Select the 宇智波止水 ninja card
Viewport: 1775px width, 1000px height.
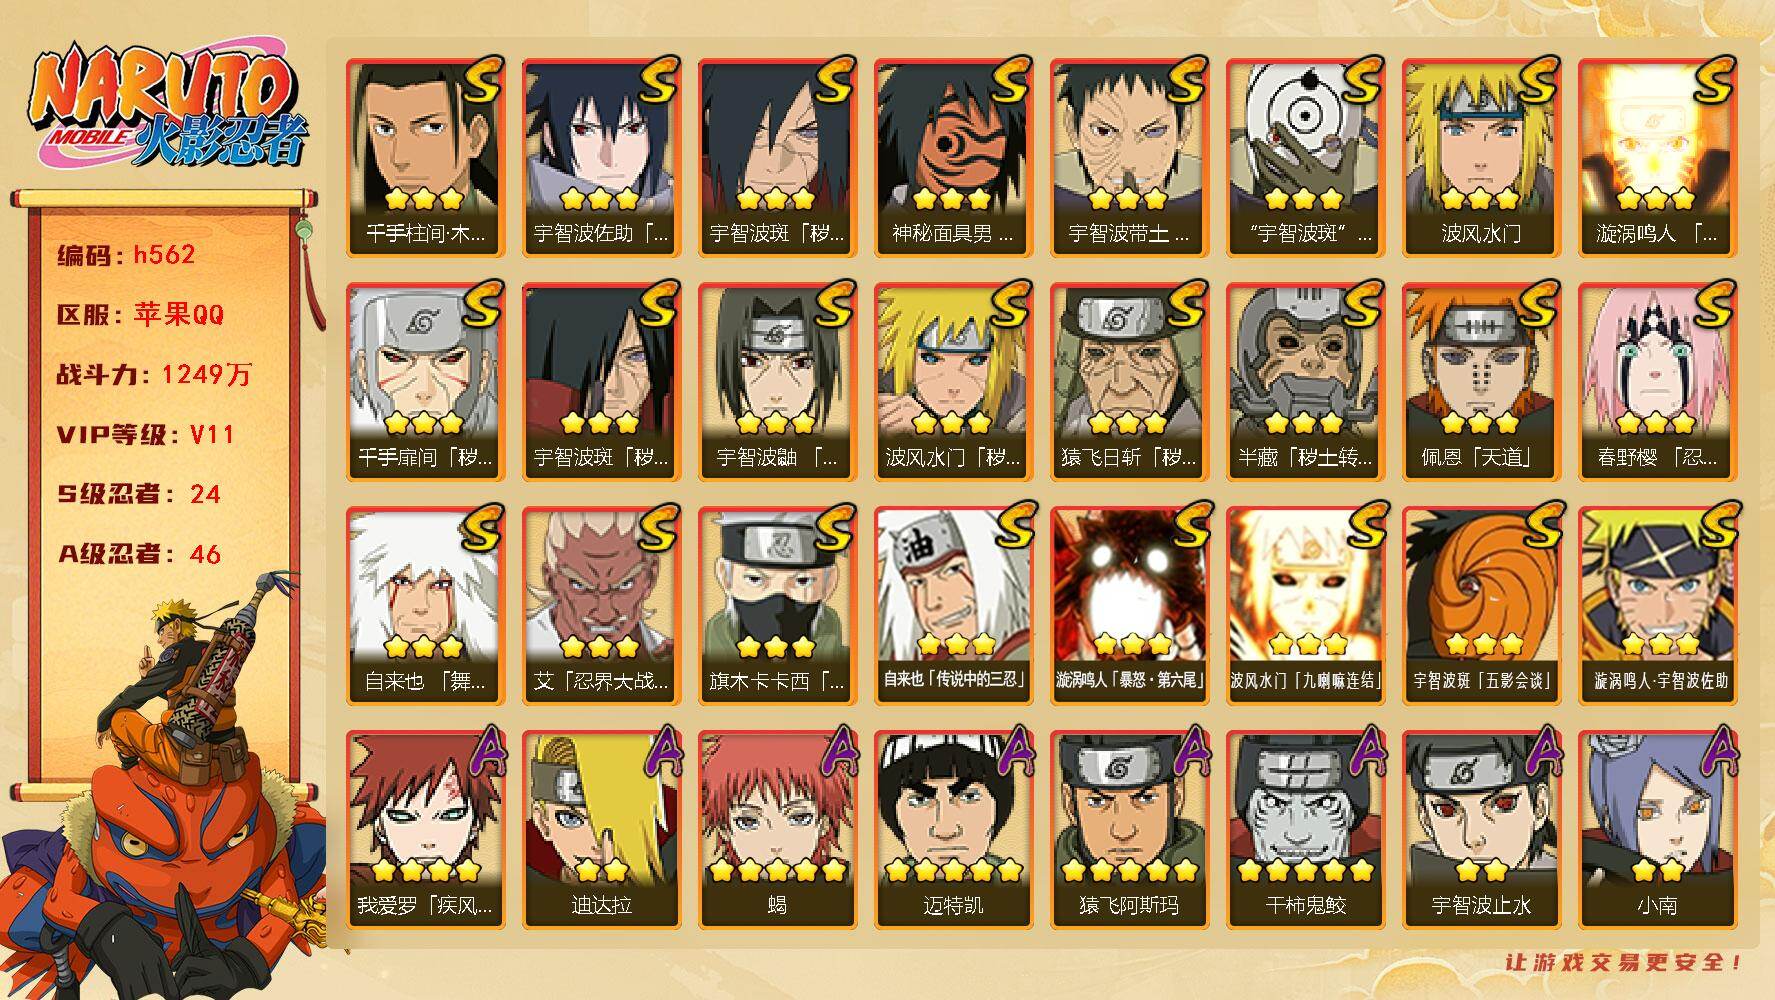tap(1481, 829)
